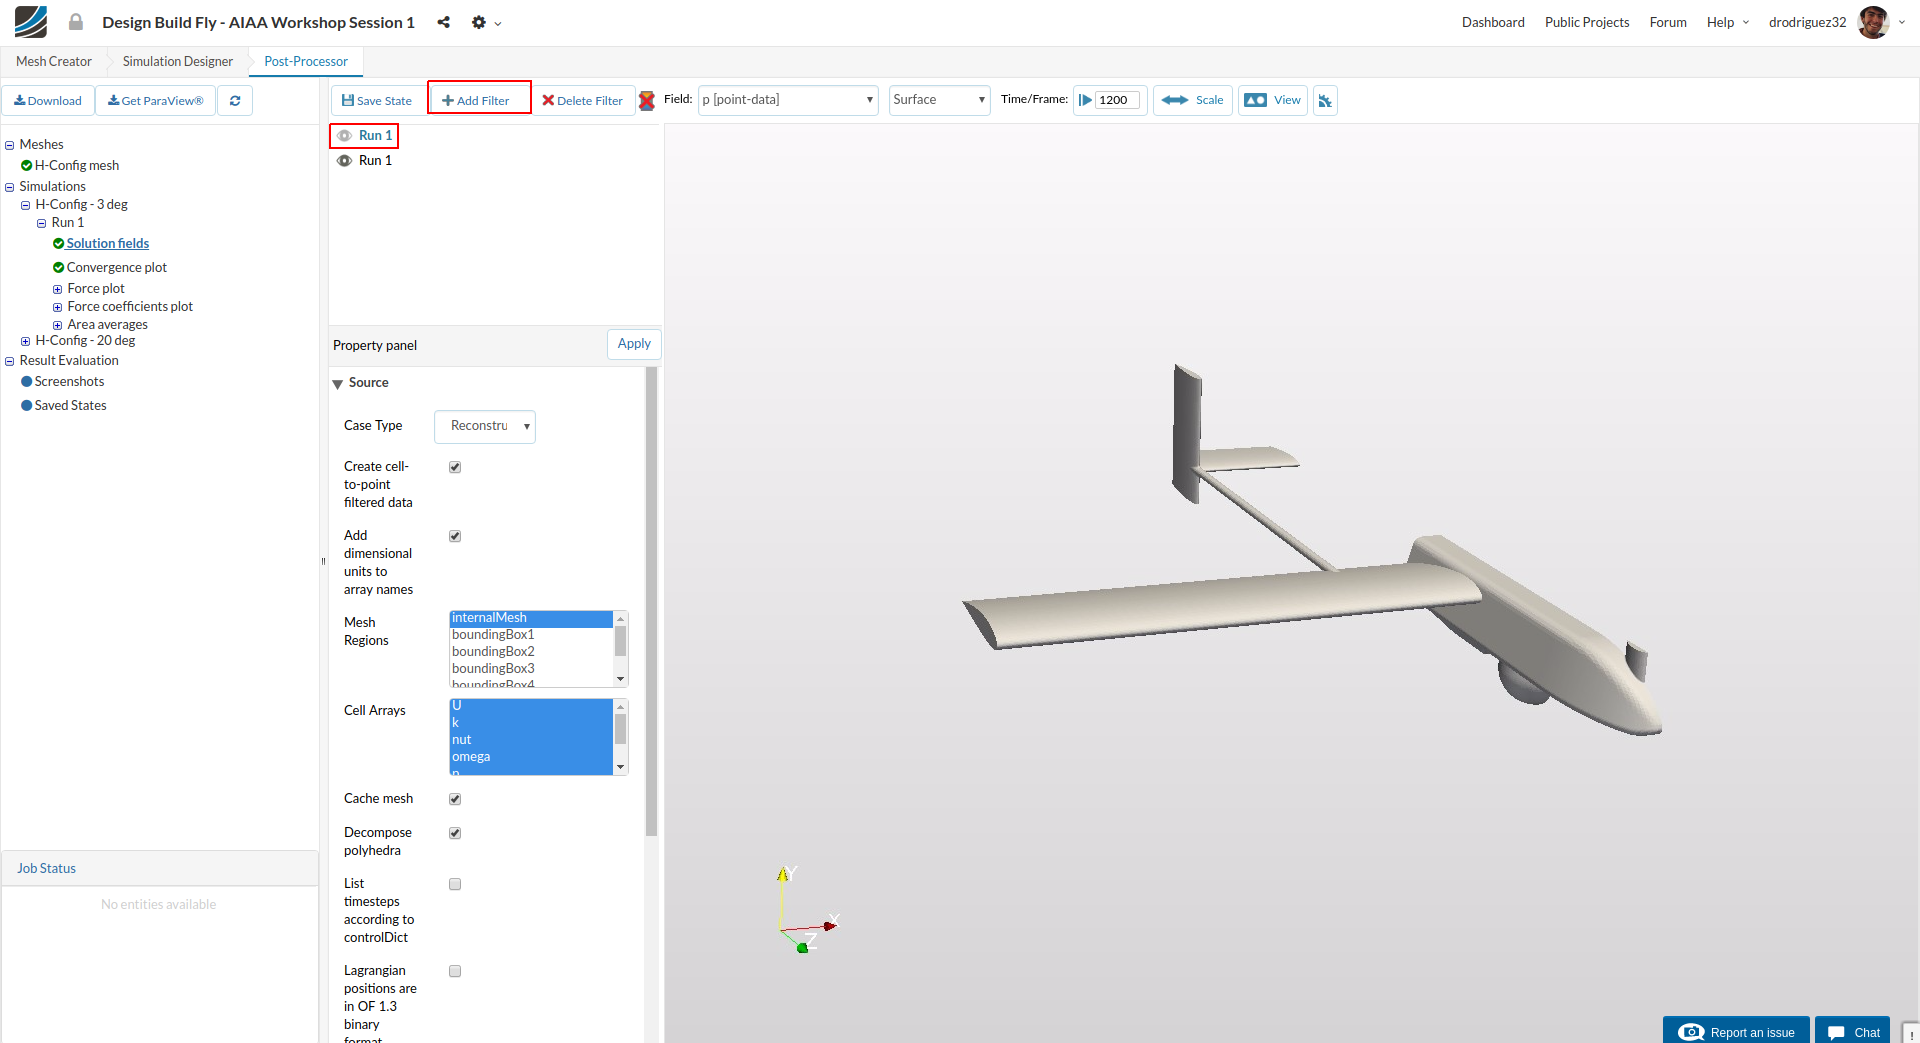The image size is (1920, 1043).
Task: Click the share project icon
Action: 443,22
